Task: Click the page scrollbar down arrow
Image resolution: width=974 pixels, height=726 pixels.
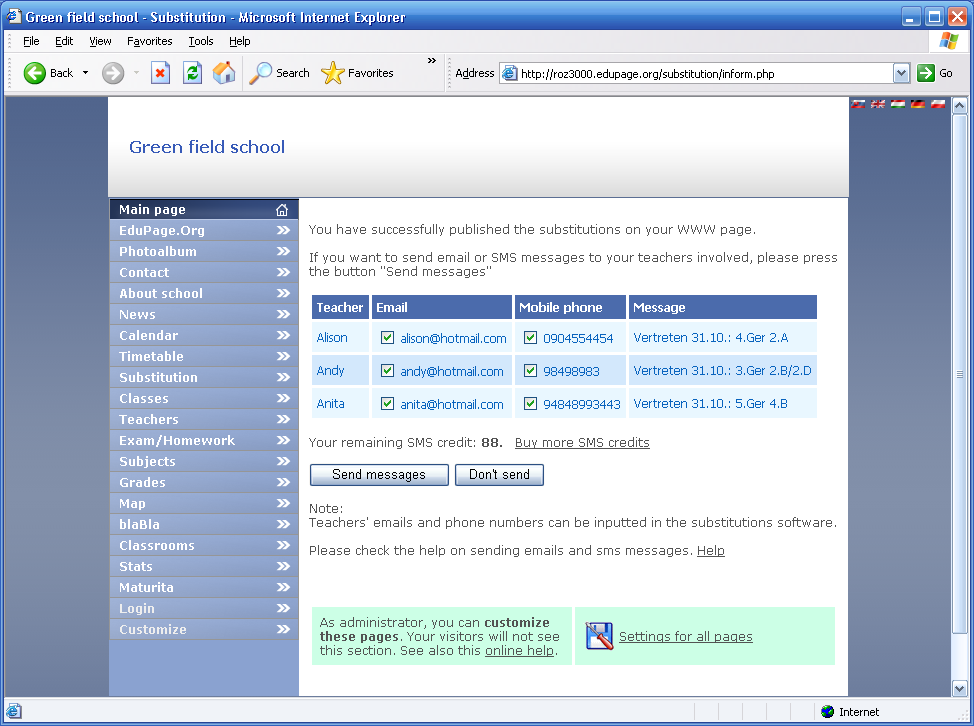Action: click(960, 688)
